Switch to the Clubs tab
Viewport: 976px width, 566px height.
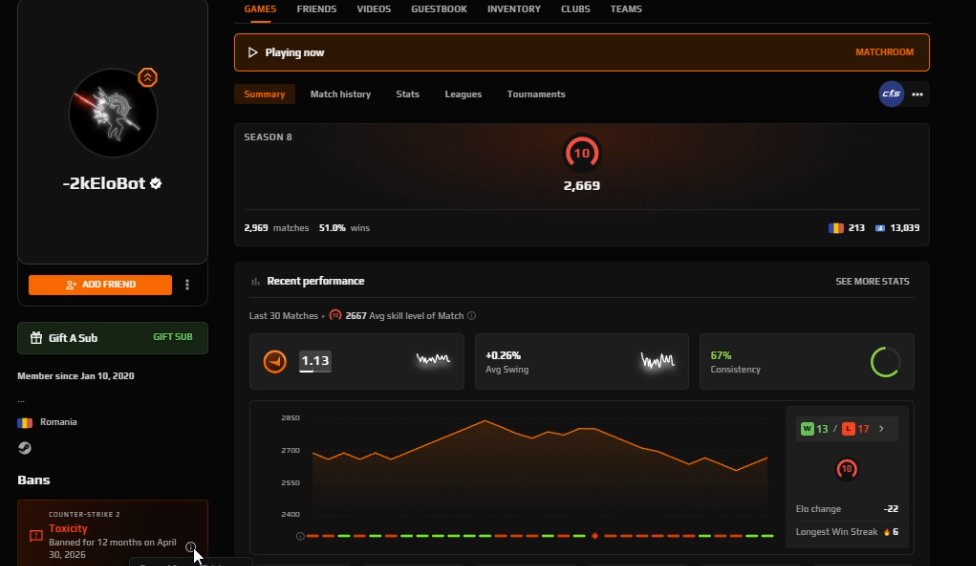point(575,9)
